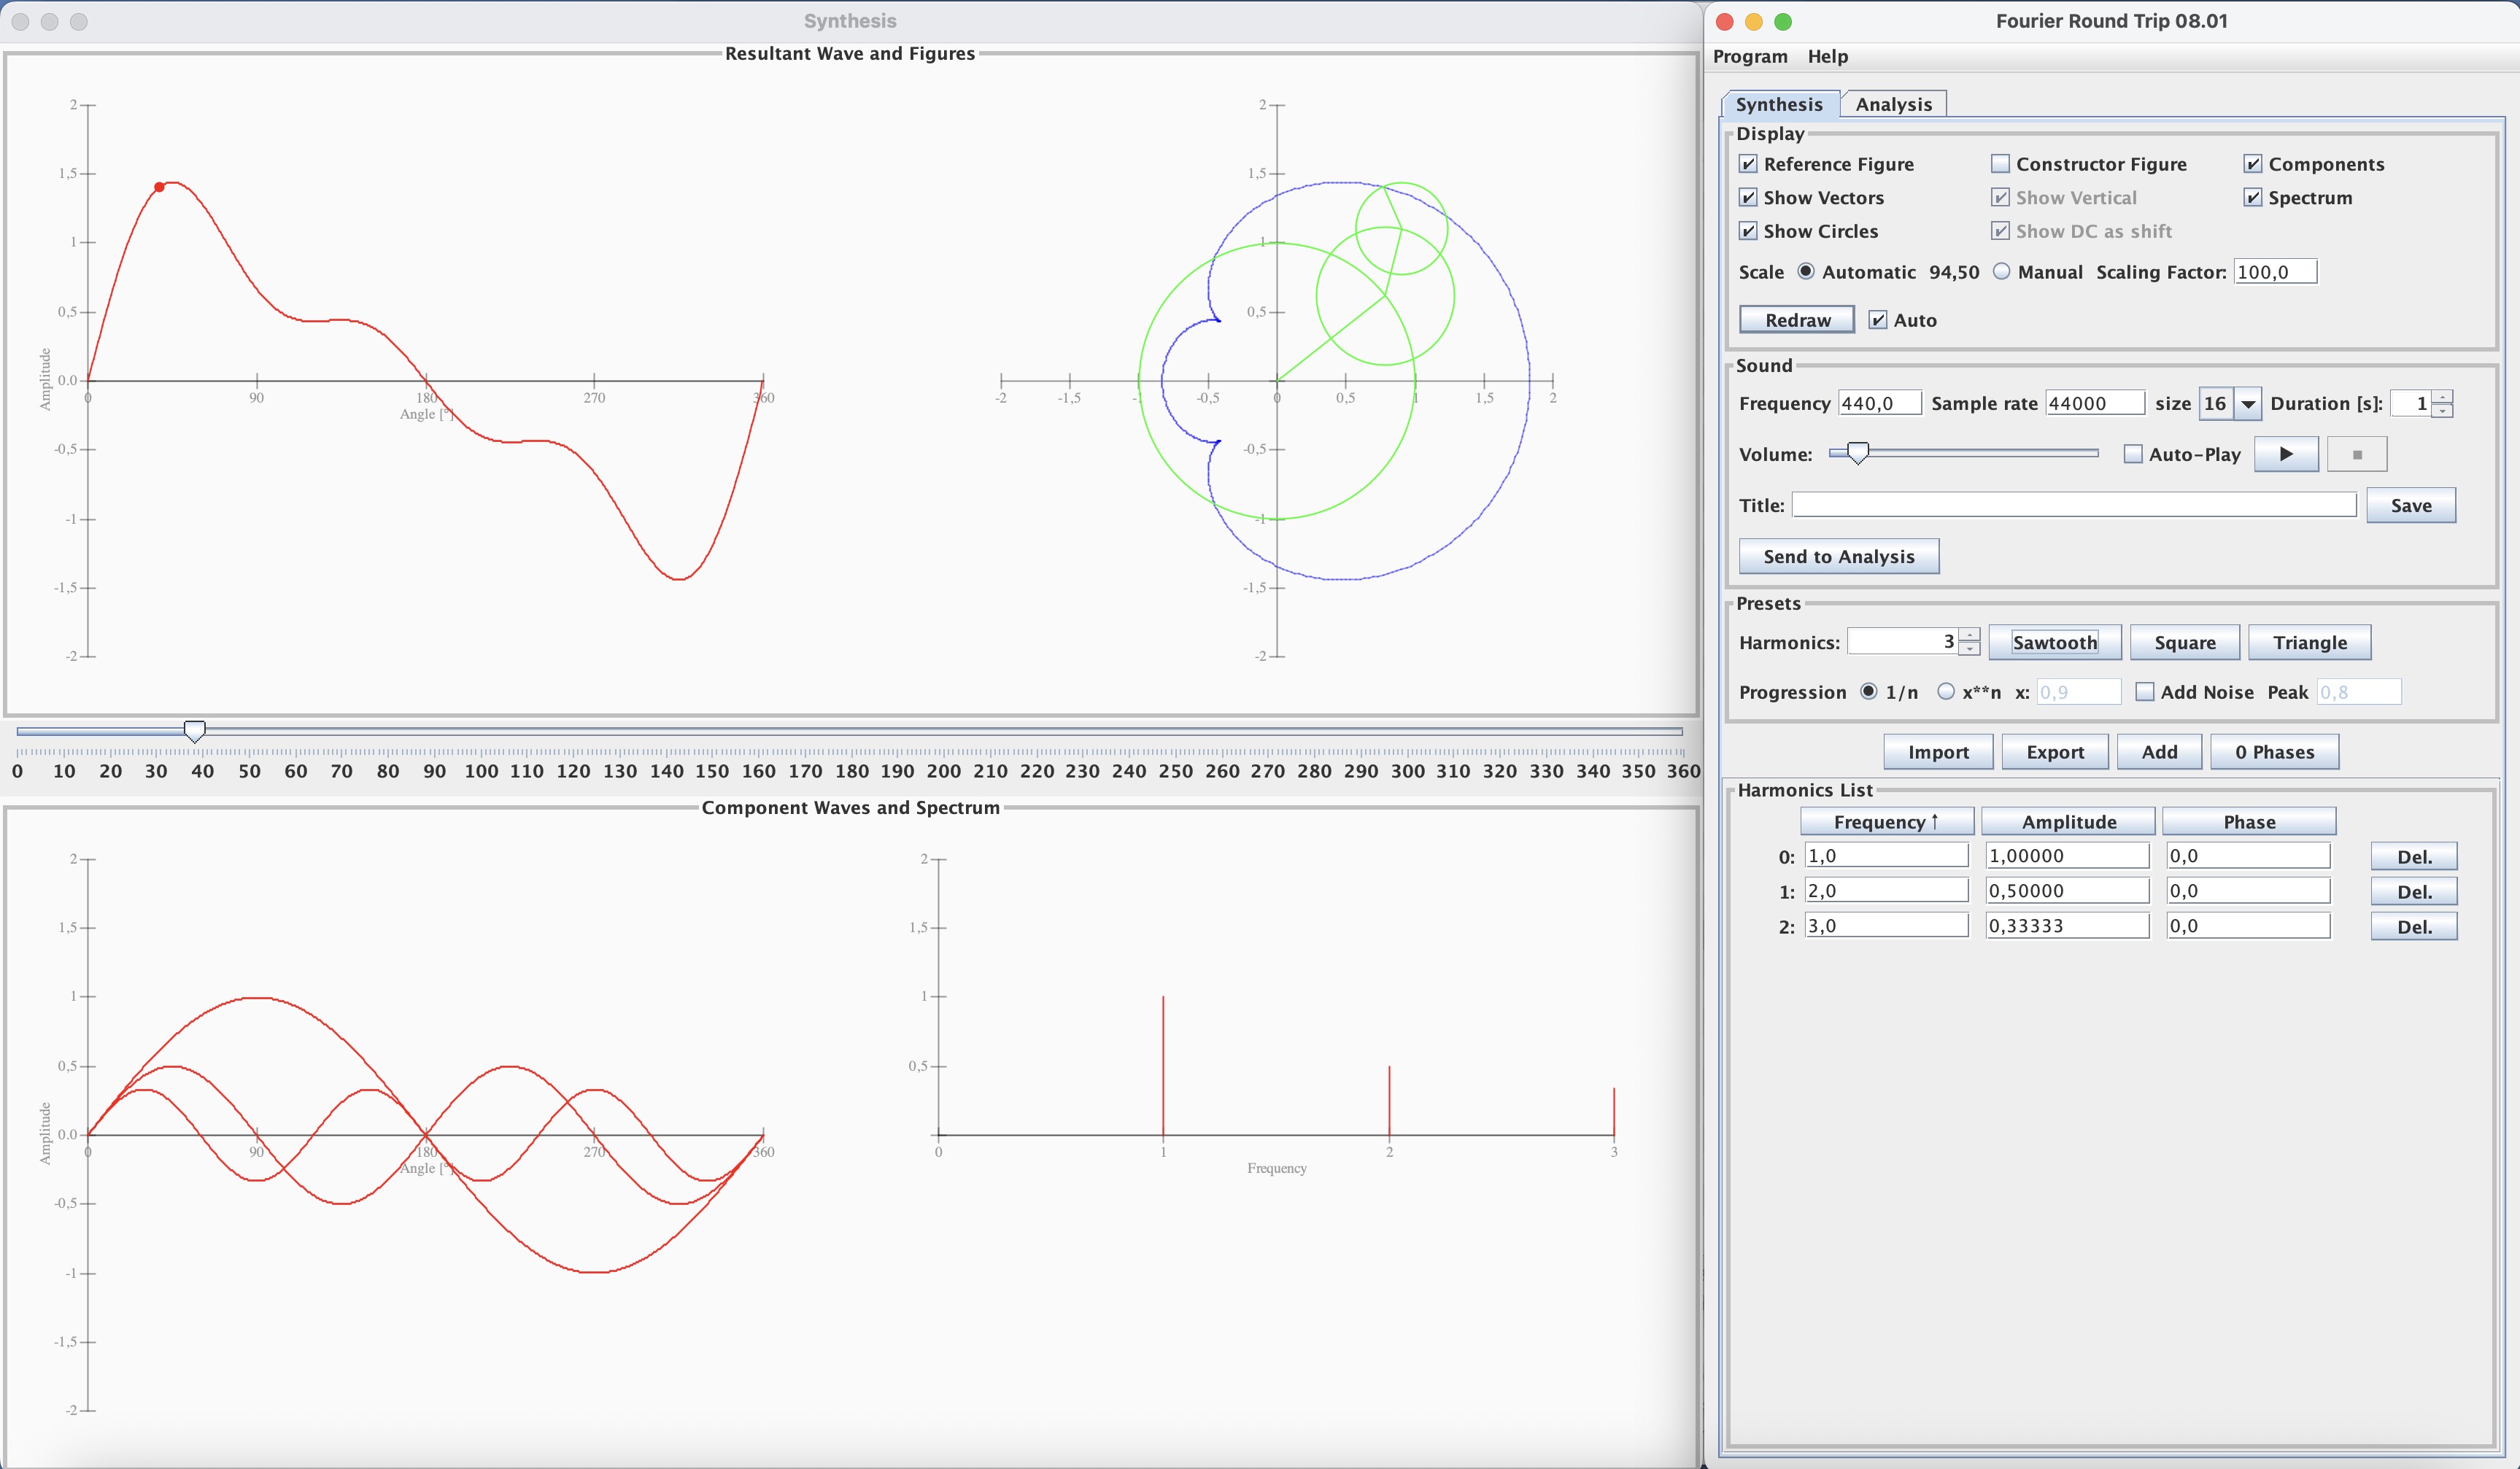Image resolution: width=2520 pixels, height=1469 pixels.
Task: Uncheck the Show Circles checkbox
Action: coord(1748,231)
